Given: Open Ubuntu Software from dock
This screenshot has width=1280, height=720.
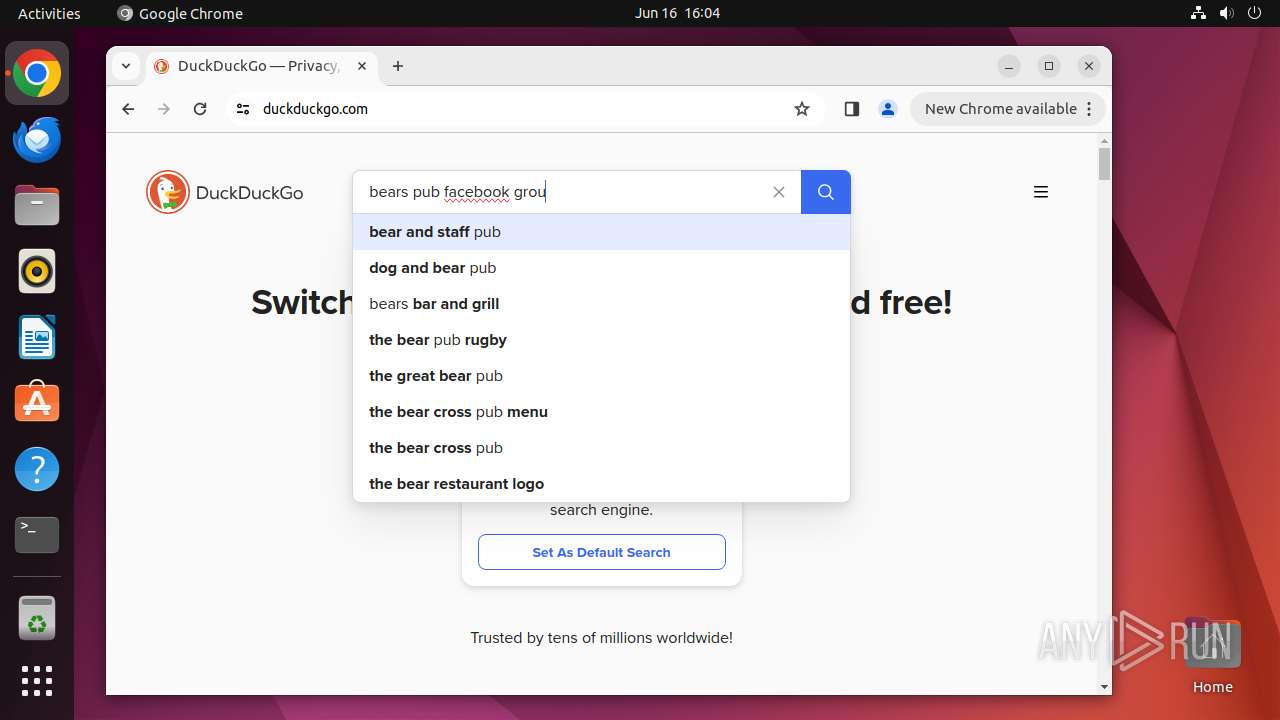Looking at the screenshot, I should point(37,403).
